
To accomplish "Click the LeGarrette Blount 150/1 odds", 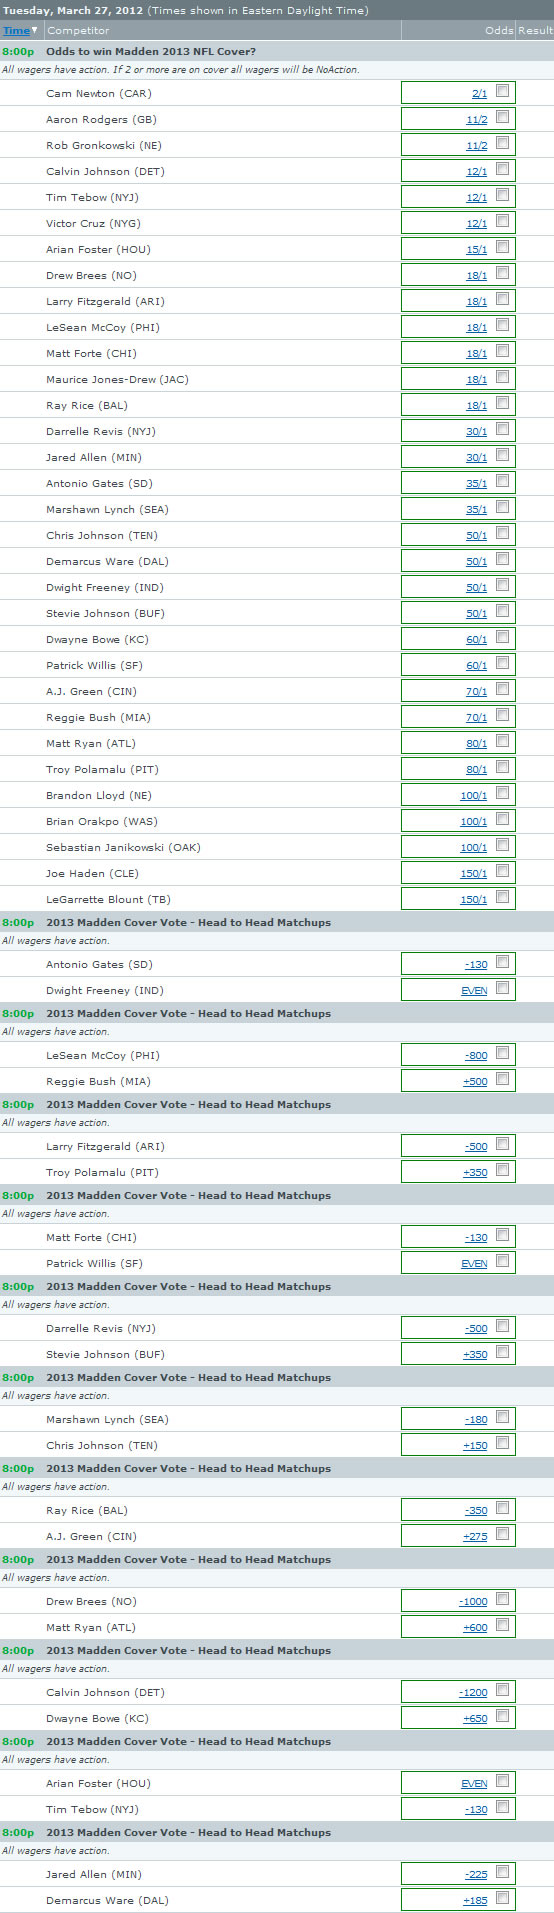I will click(x=474, y=900).
